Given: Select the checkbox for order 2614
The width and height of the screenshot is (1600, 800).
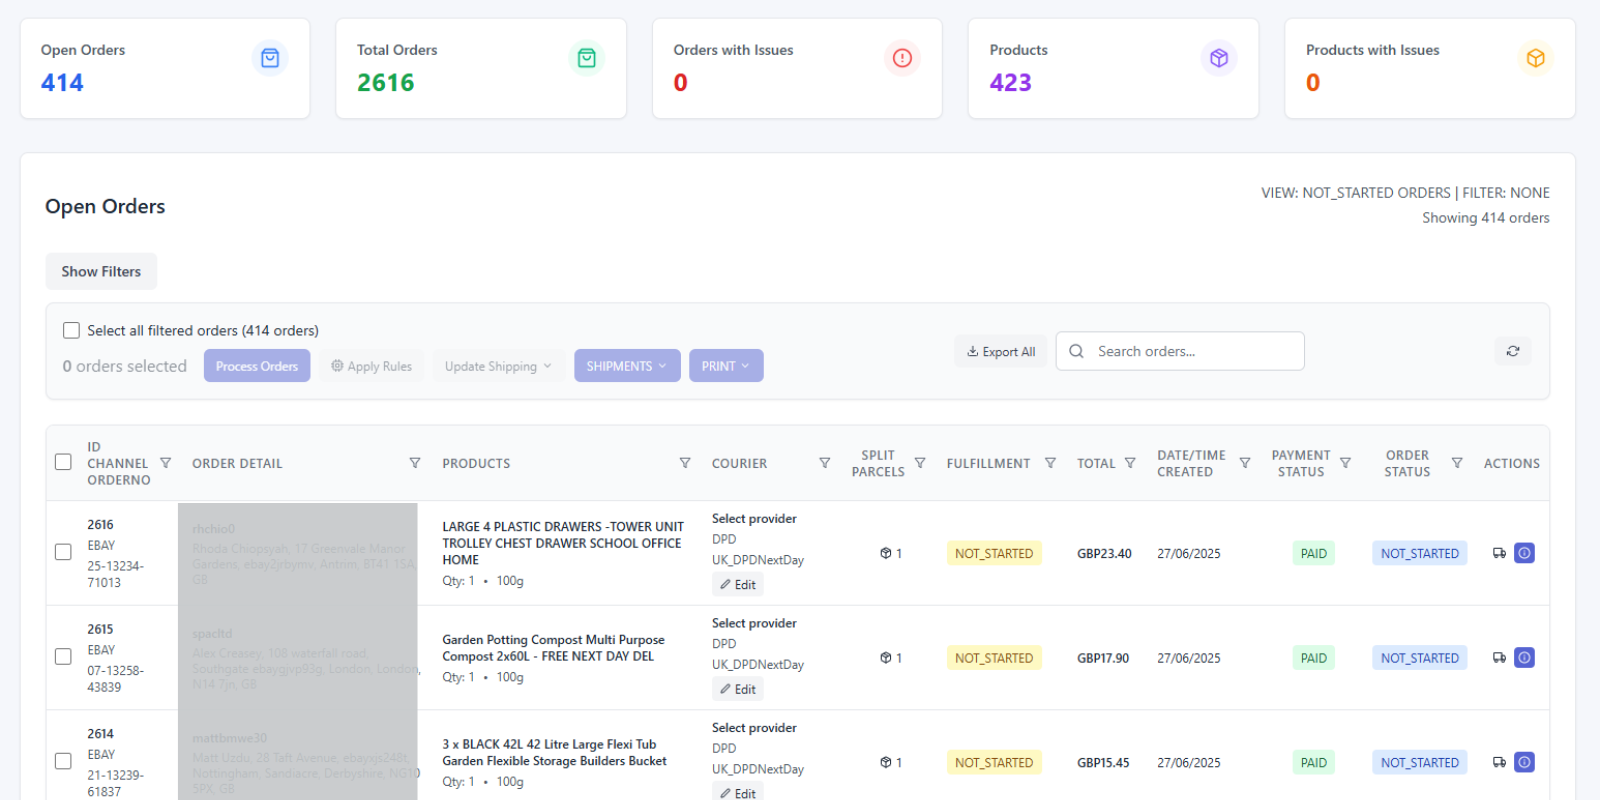Looking at the screenshot, I should 63,761.
